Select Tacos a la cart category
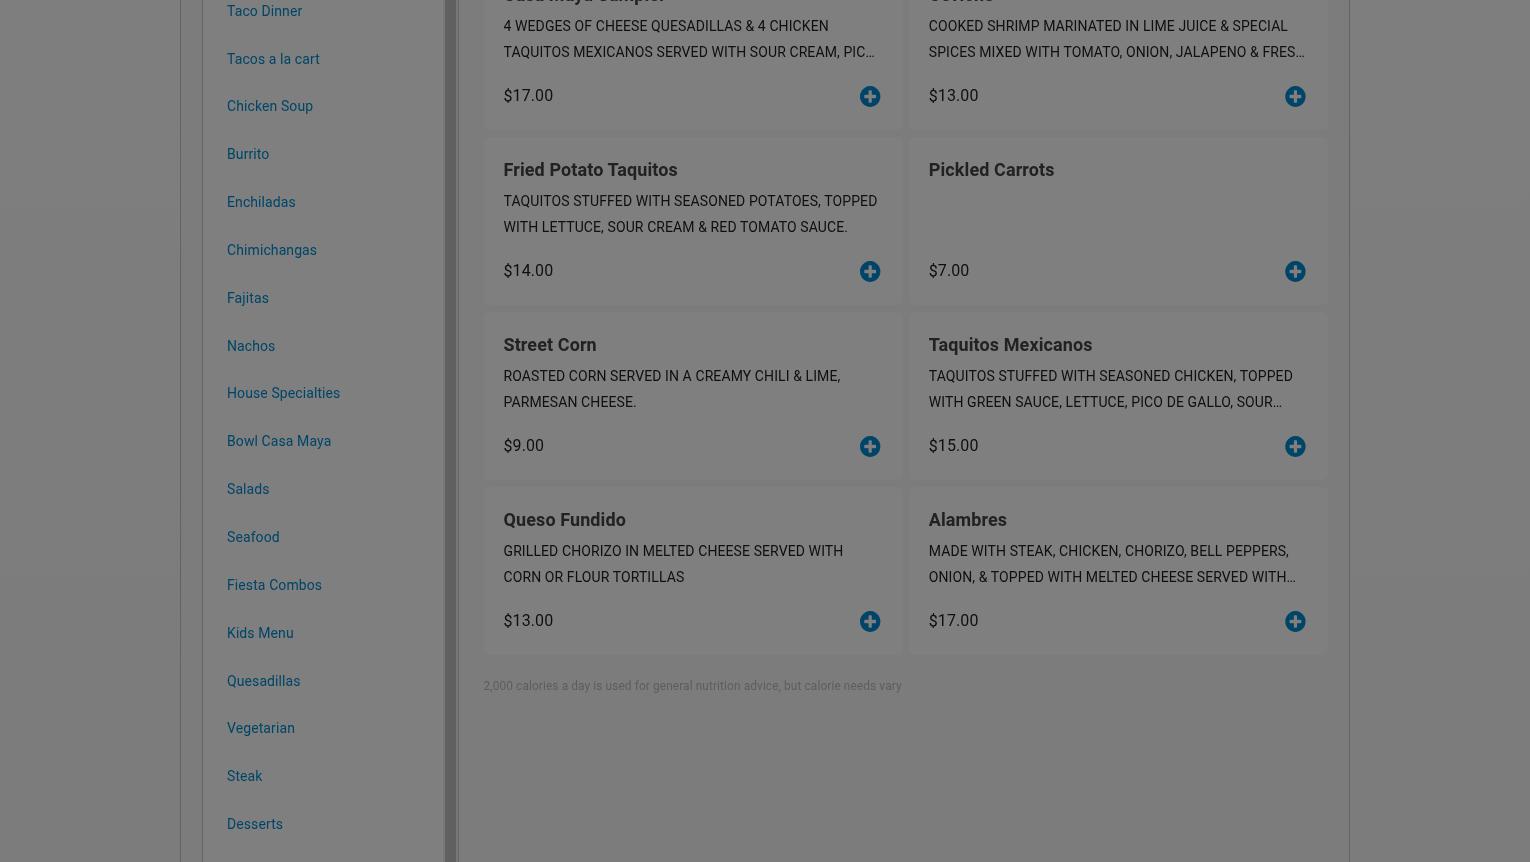The width and height of the screenshot is (1530, 862). point(273,59)
